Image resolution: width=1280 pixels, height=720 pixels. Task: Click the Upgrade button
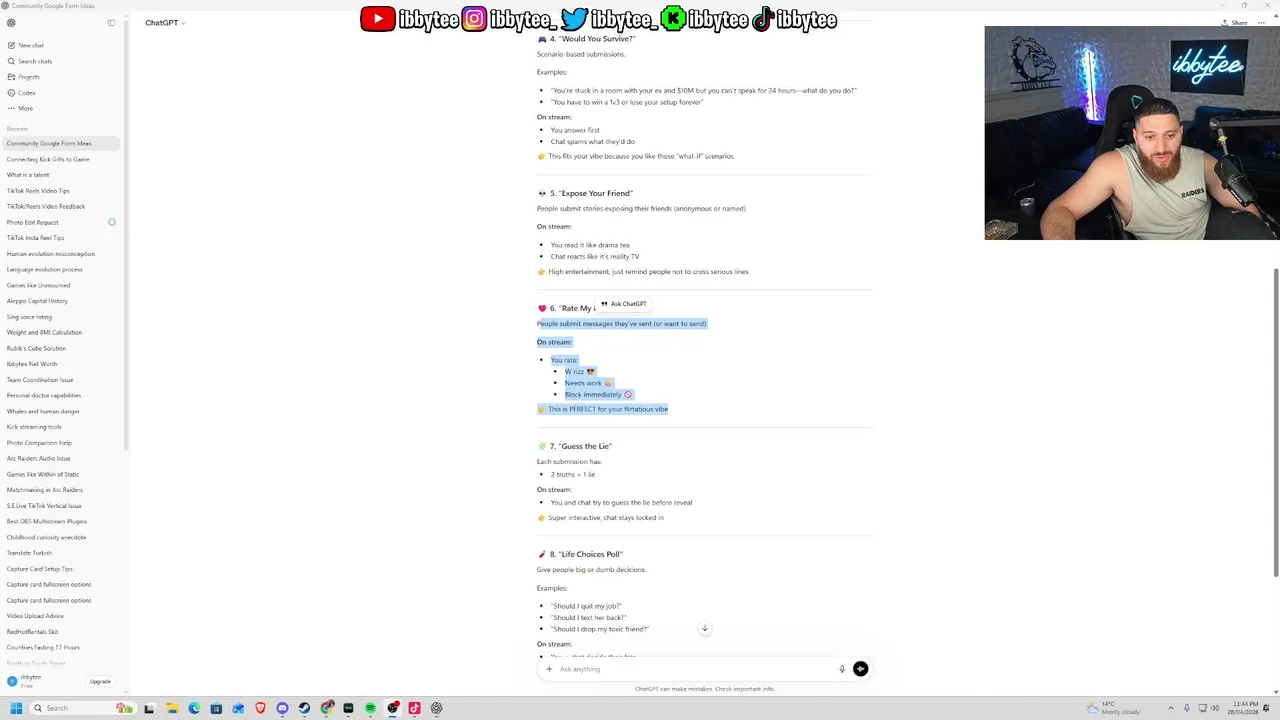coord(100,681)
